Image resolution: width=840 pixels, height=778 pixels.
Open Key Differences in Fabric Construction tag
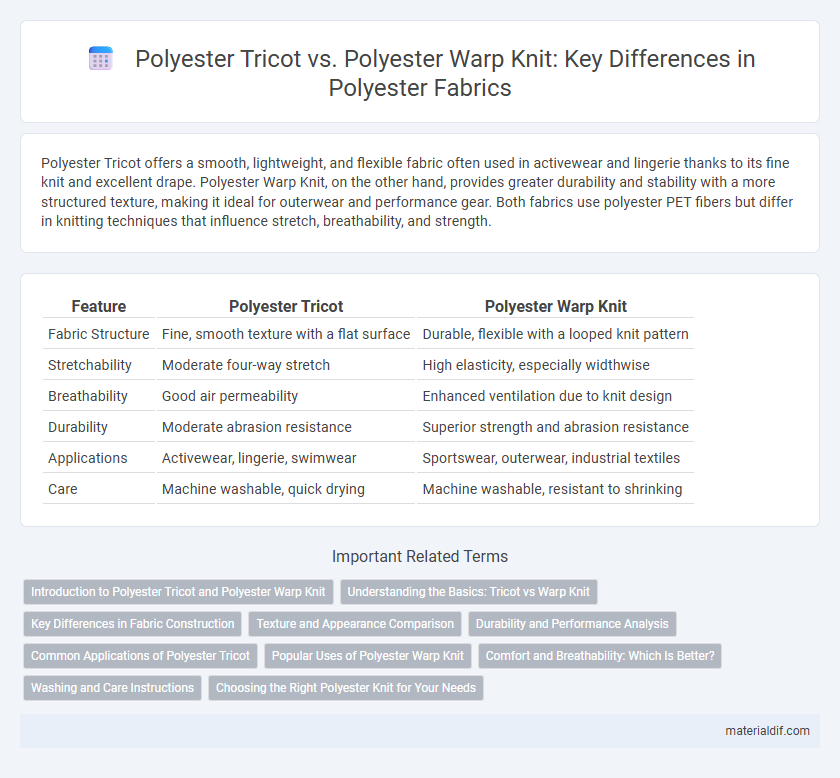pos(132,624)
